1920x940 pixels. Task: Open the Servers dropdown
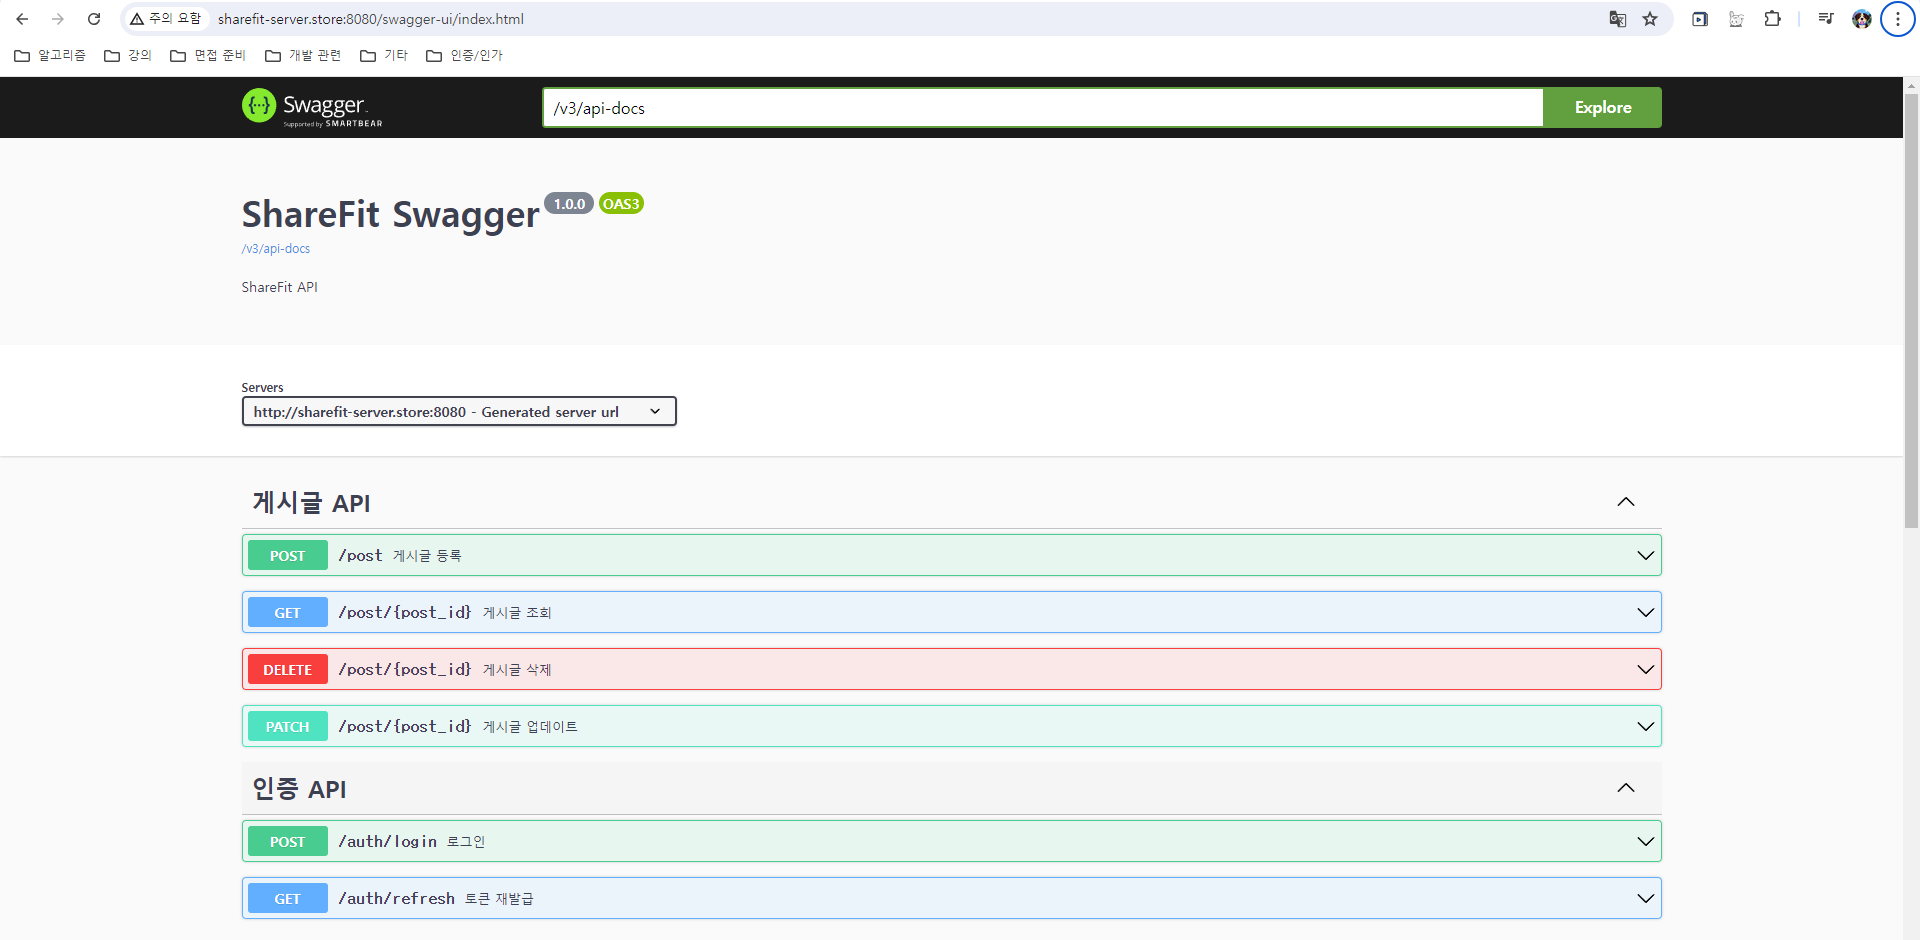[459, 411]
